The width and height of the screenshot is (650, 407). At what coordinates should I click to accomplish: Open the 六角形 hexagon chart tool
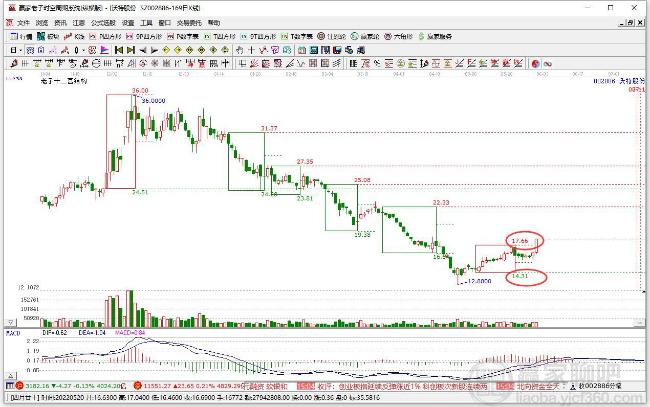(x=398, y=36)
